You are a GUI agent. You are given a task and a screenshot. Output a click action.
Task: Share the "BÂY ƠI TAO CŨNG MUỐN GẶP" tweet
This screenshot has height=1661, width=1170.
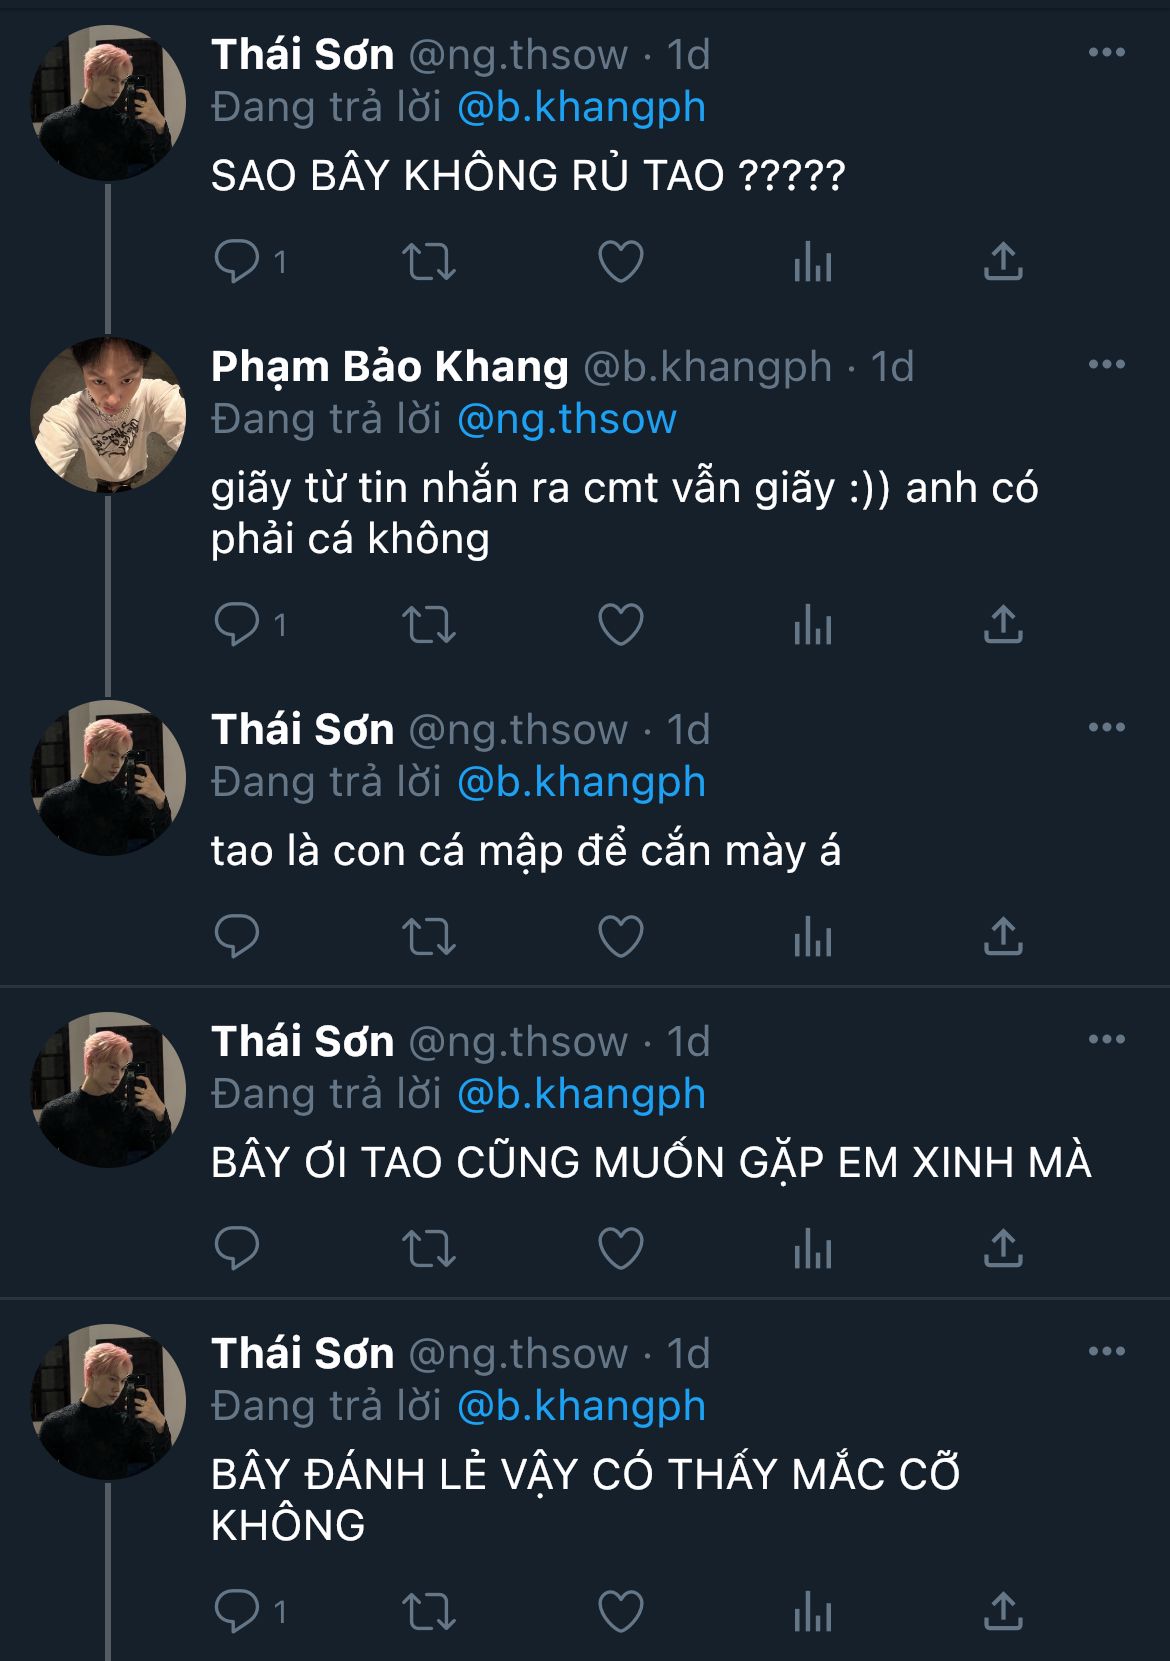(x=1003, y=1249)
